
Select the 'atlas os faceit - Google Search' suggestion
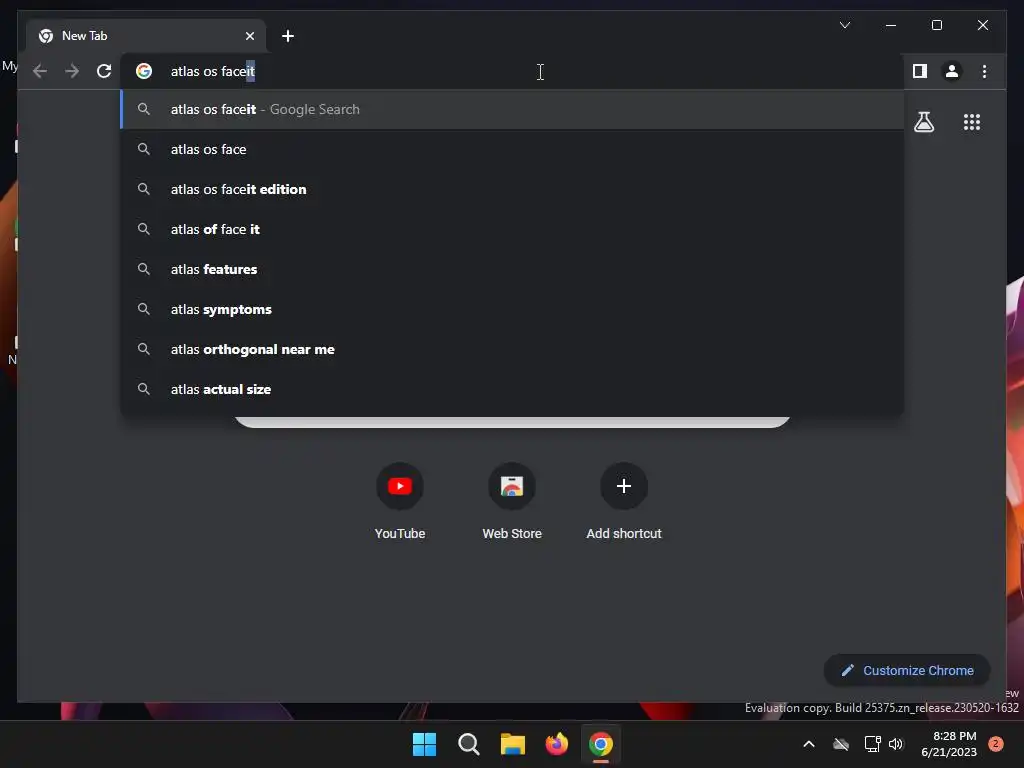(x=512, y=109)
